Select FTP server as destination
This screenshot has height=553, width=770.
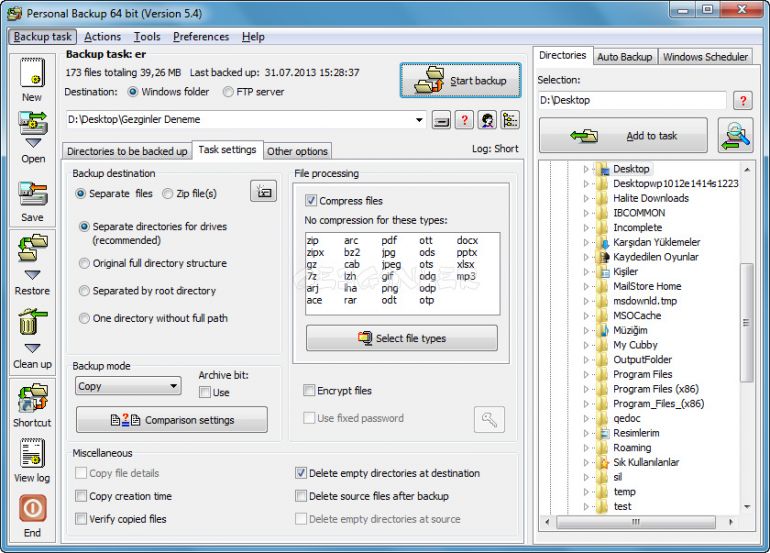(x=228, y=92)
